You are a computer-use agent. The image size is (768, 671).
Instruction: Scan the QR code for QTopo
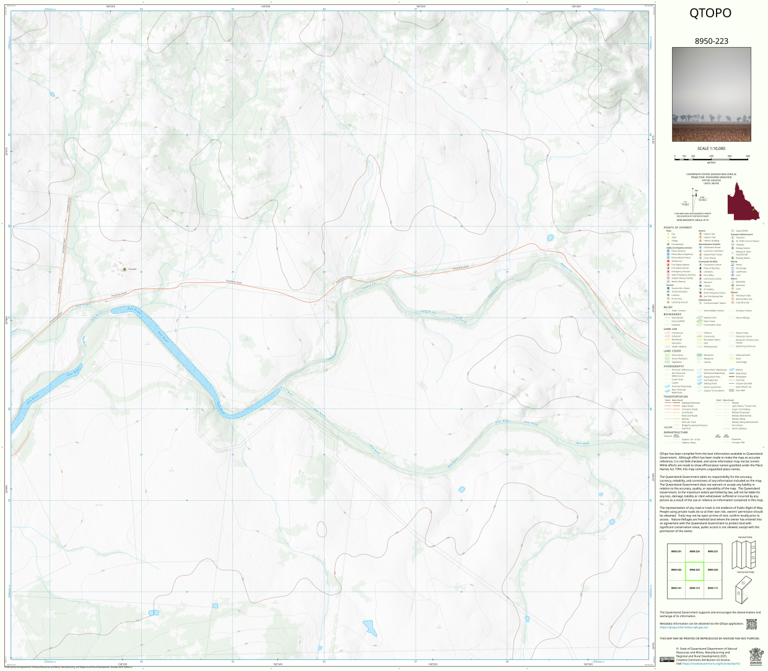(x=751, y=624)
